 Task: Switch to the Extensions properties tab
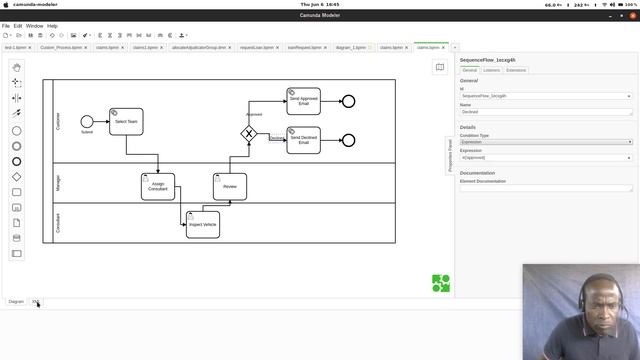pyautogui.click(x=516, y=70)
